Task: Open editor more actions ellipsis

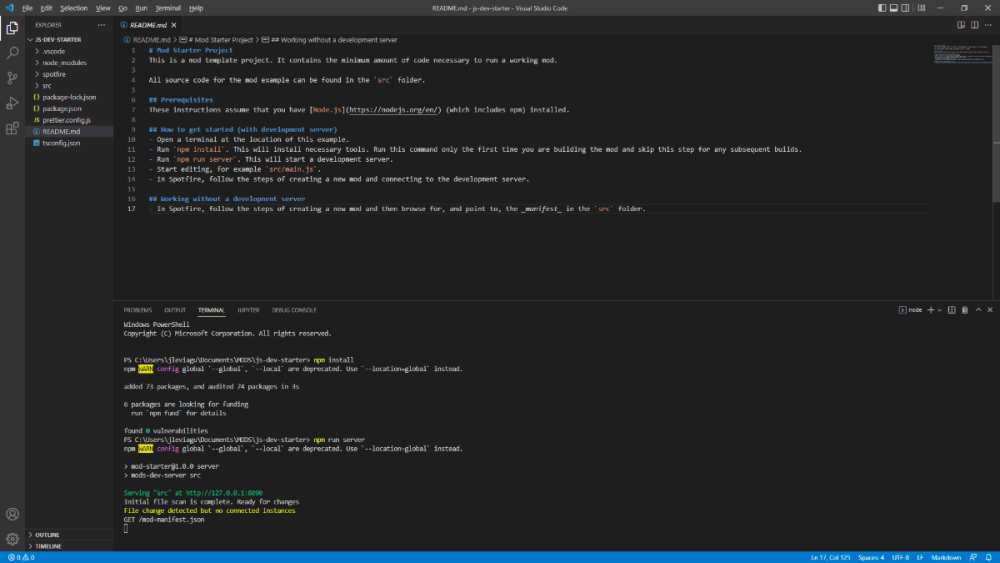Action: coord(988,25)
